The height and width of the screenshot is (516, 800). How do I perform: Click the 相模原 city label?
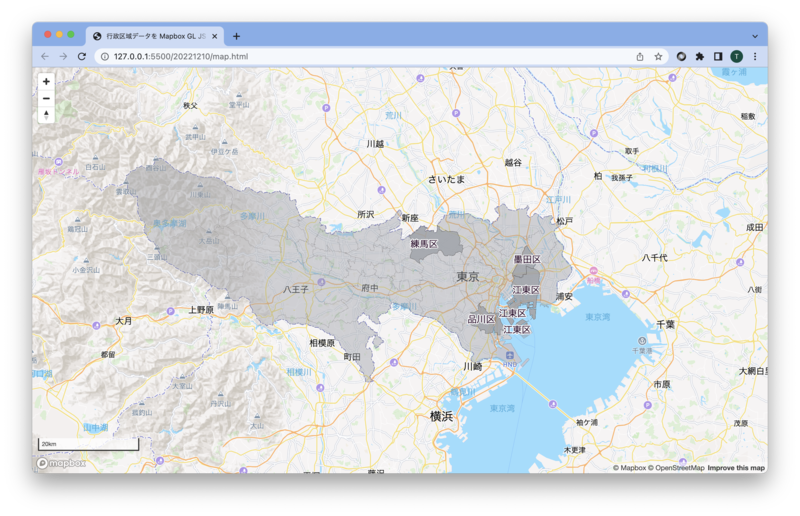322,343
